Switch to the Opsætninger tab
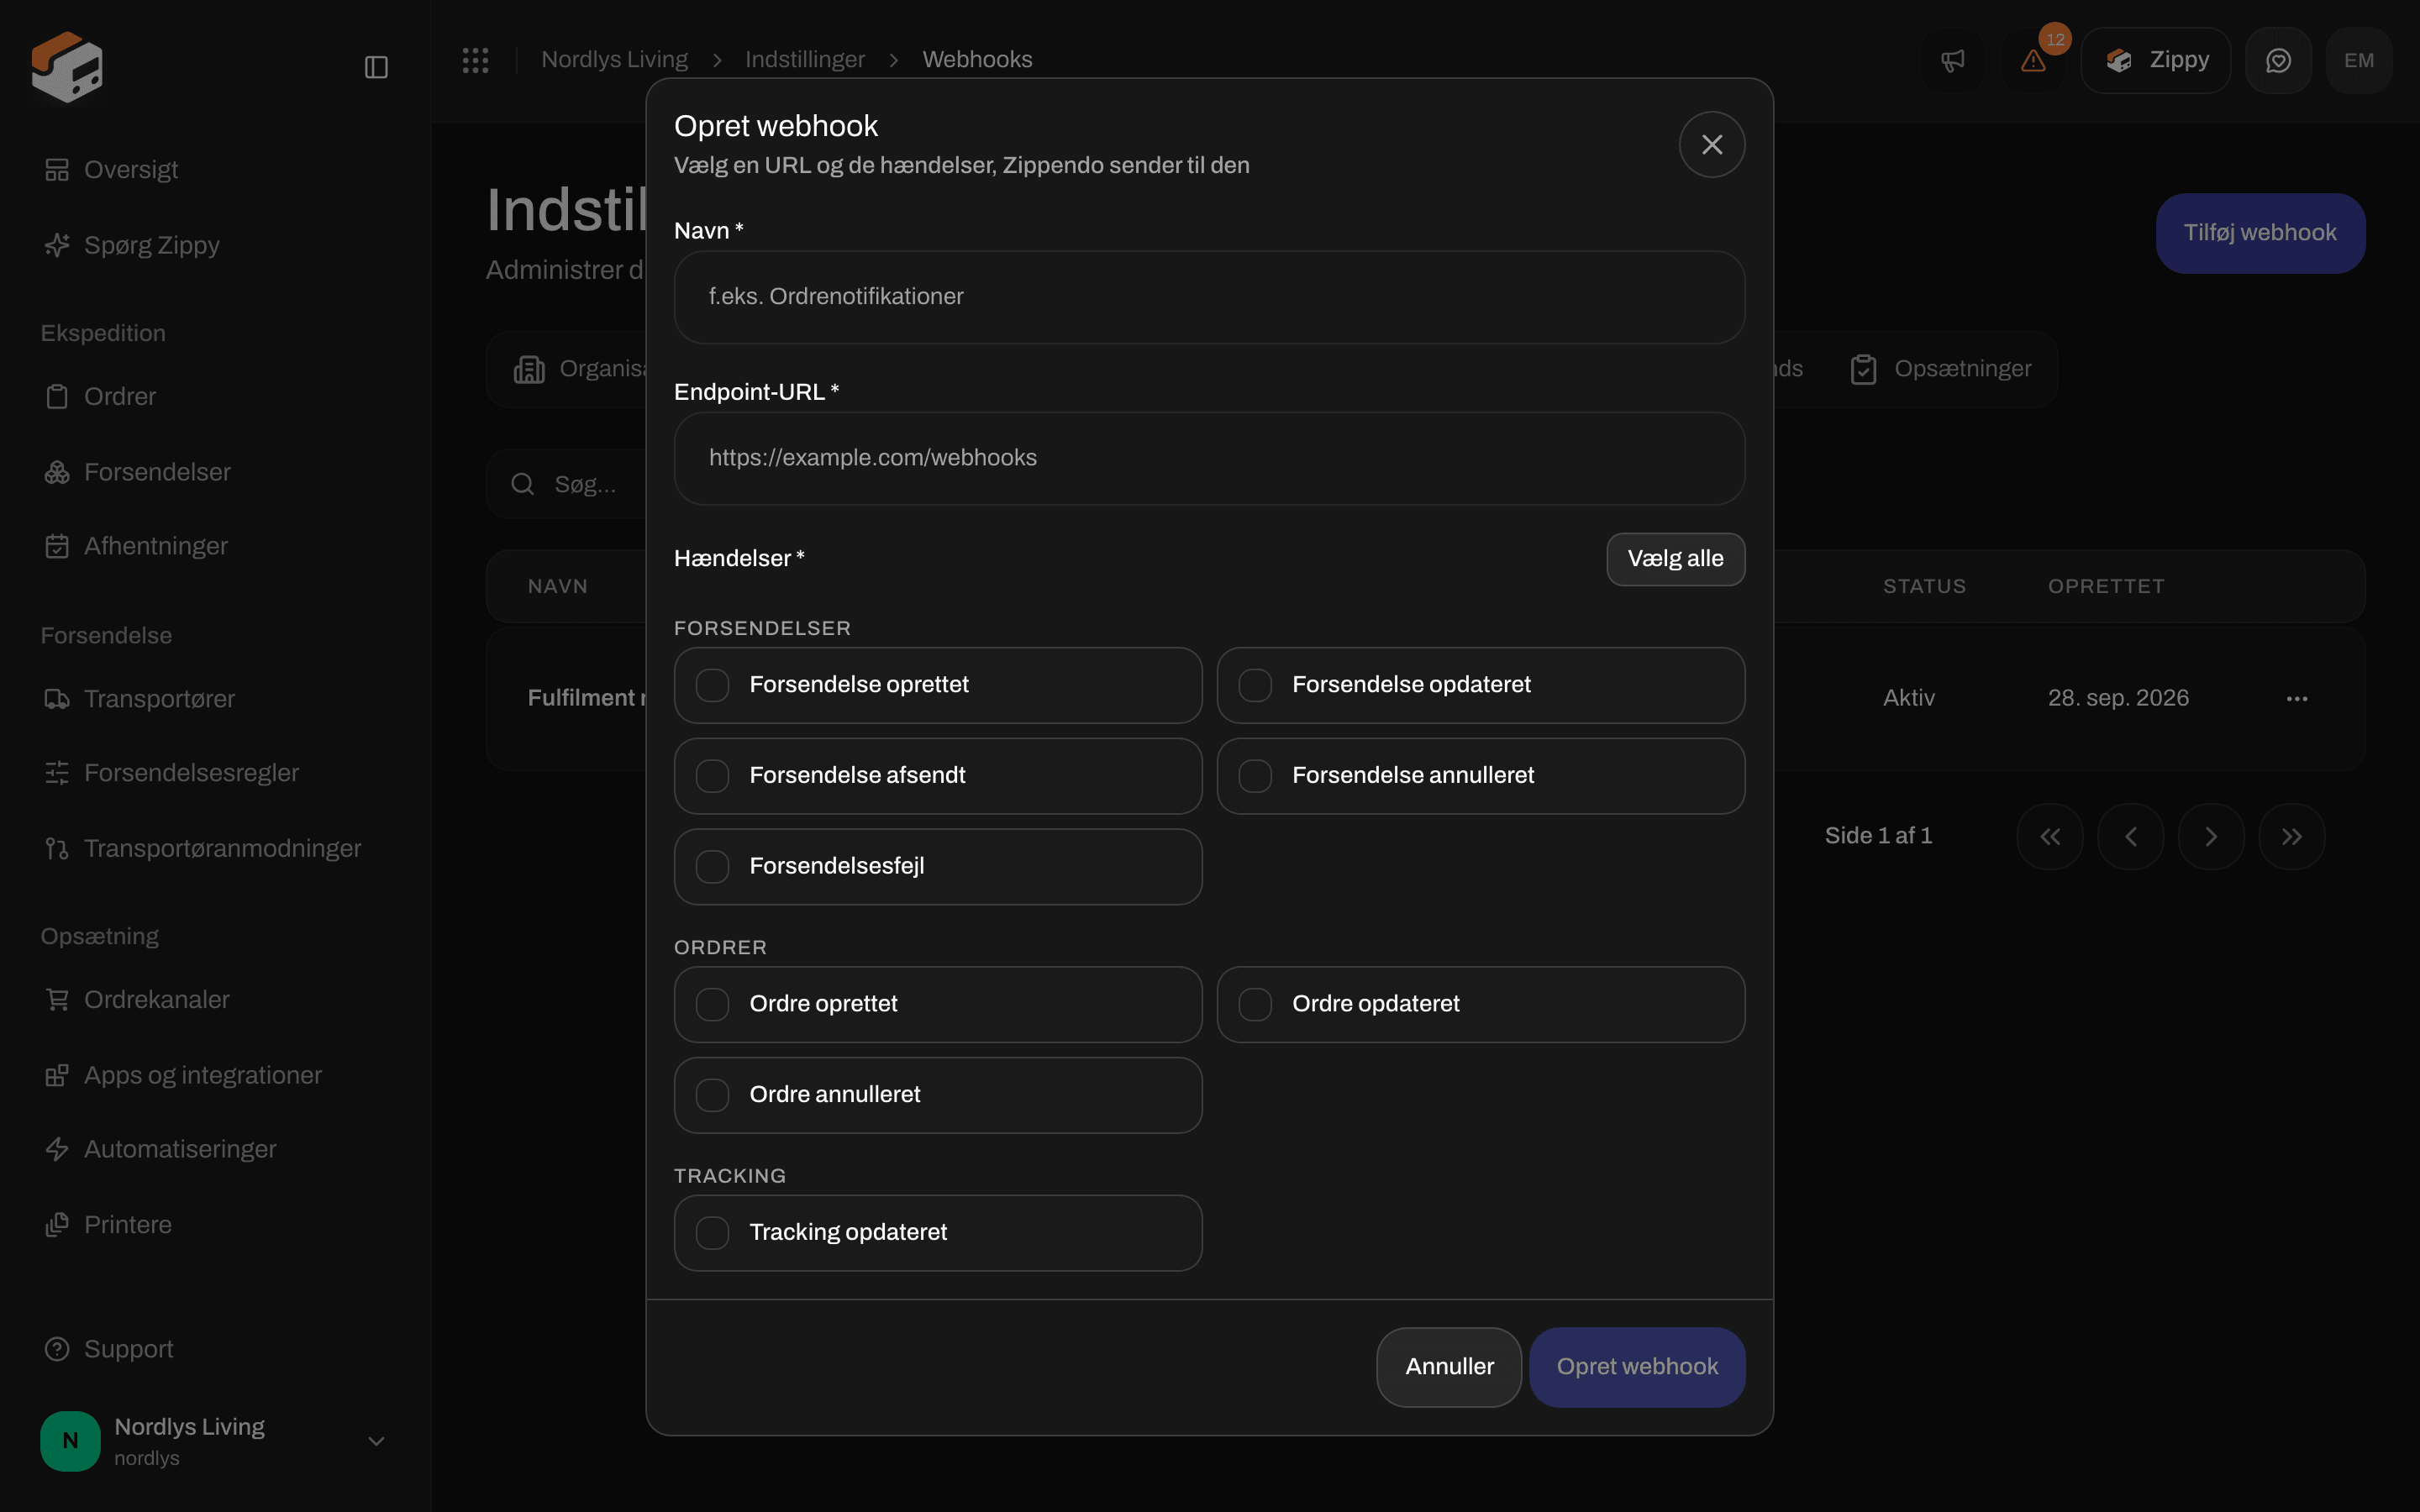The image size is (2420, 1512). coord(1940,369)
